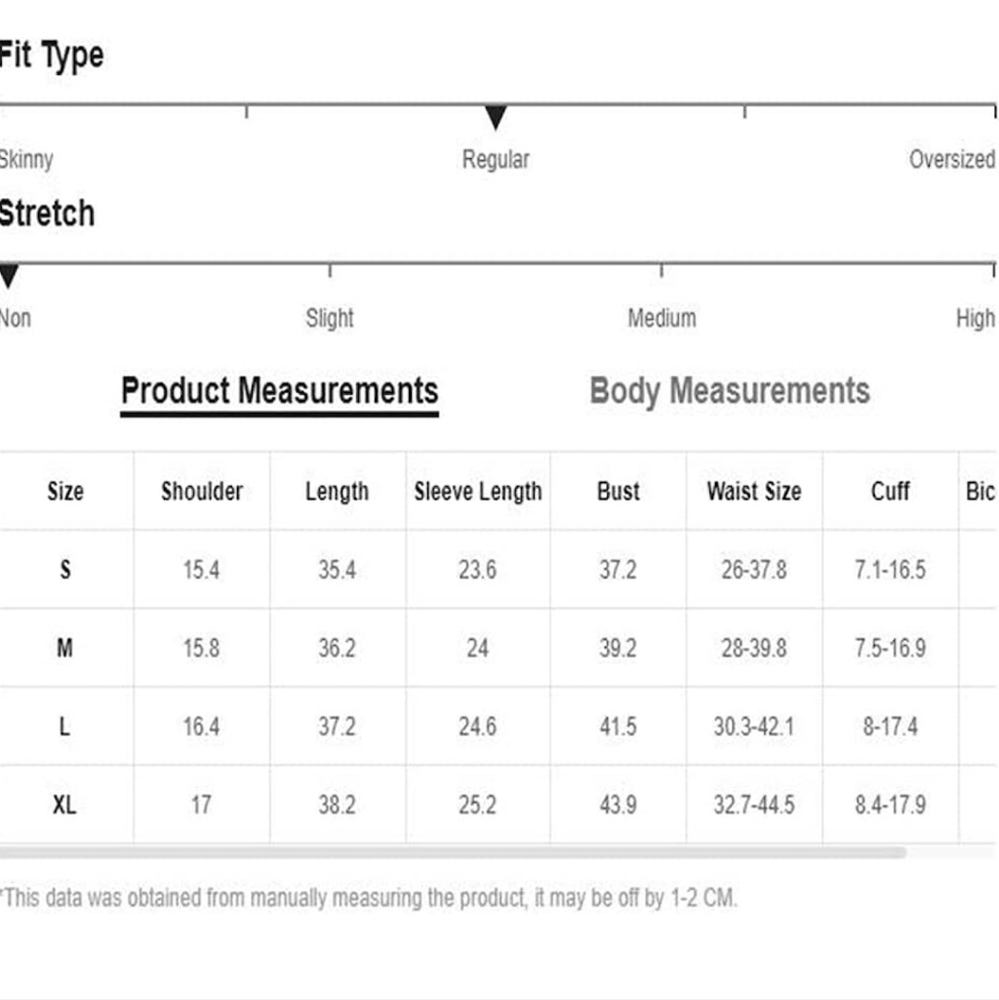
Task: Select the size XL row label
Action: click(64, 805)
